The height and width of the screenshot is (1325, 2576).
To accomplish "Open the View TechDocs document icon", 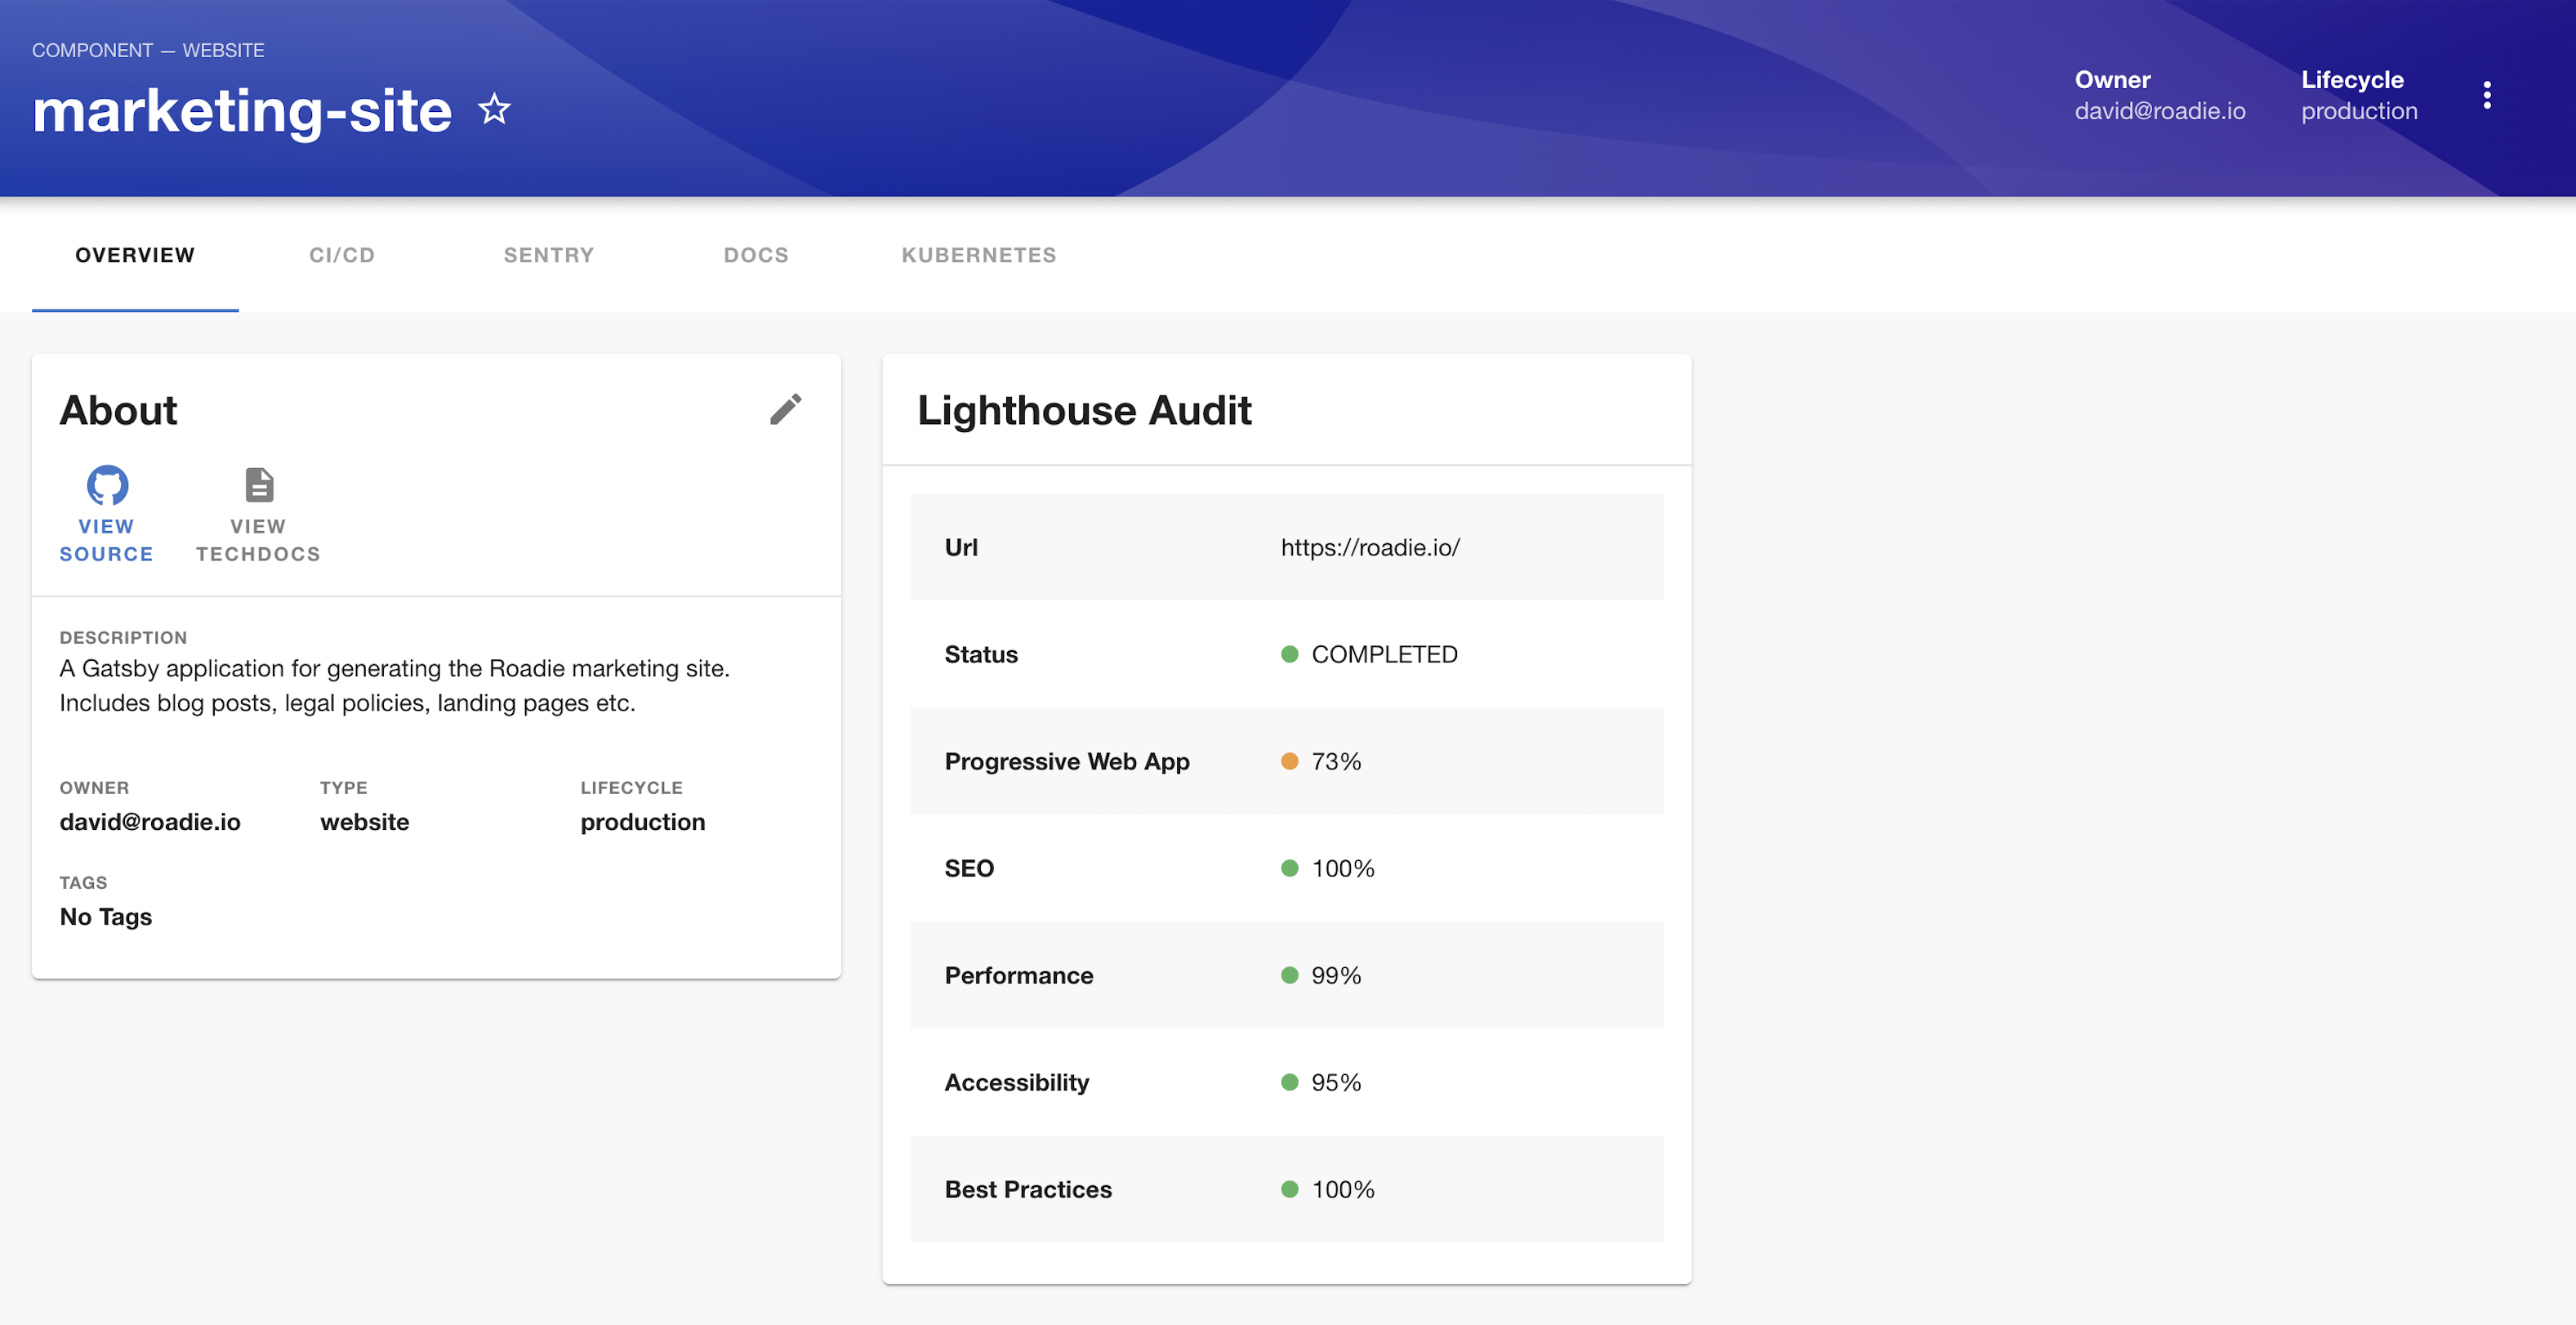I will 257,485.
